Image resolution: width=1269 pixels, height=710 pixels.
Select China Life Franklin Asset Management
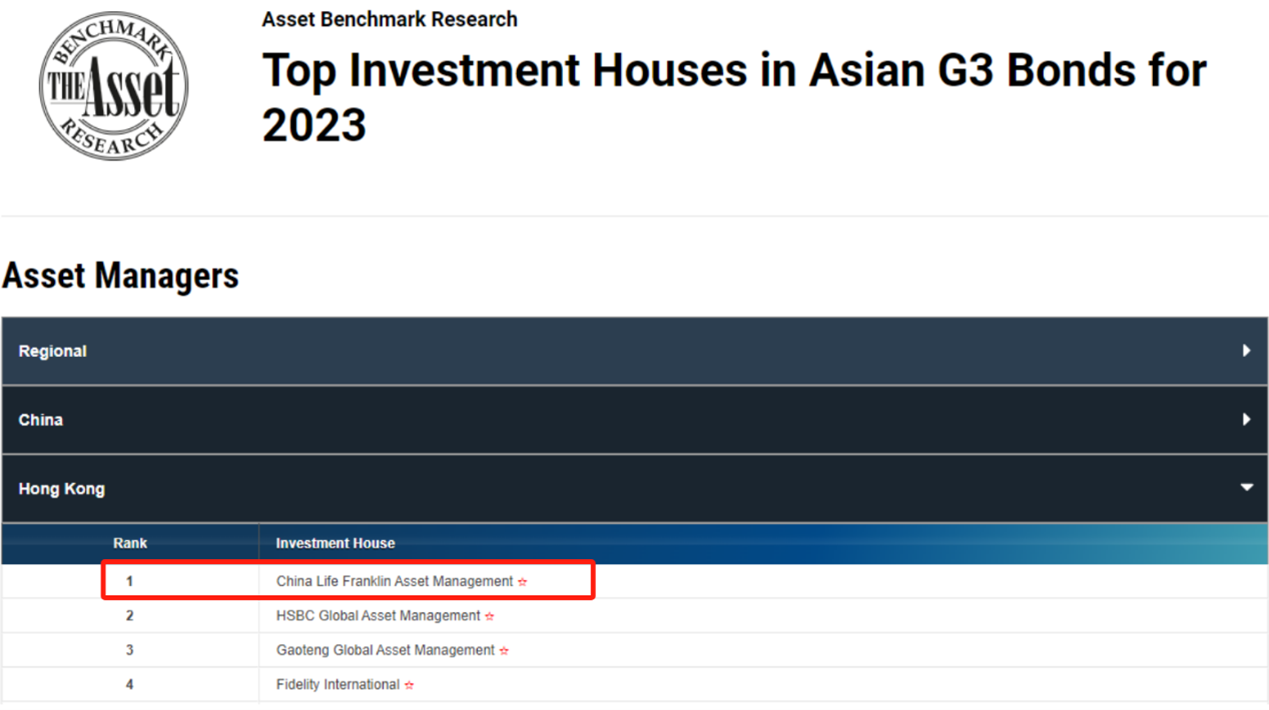click(395, 581)
